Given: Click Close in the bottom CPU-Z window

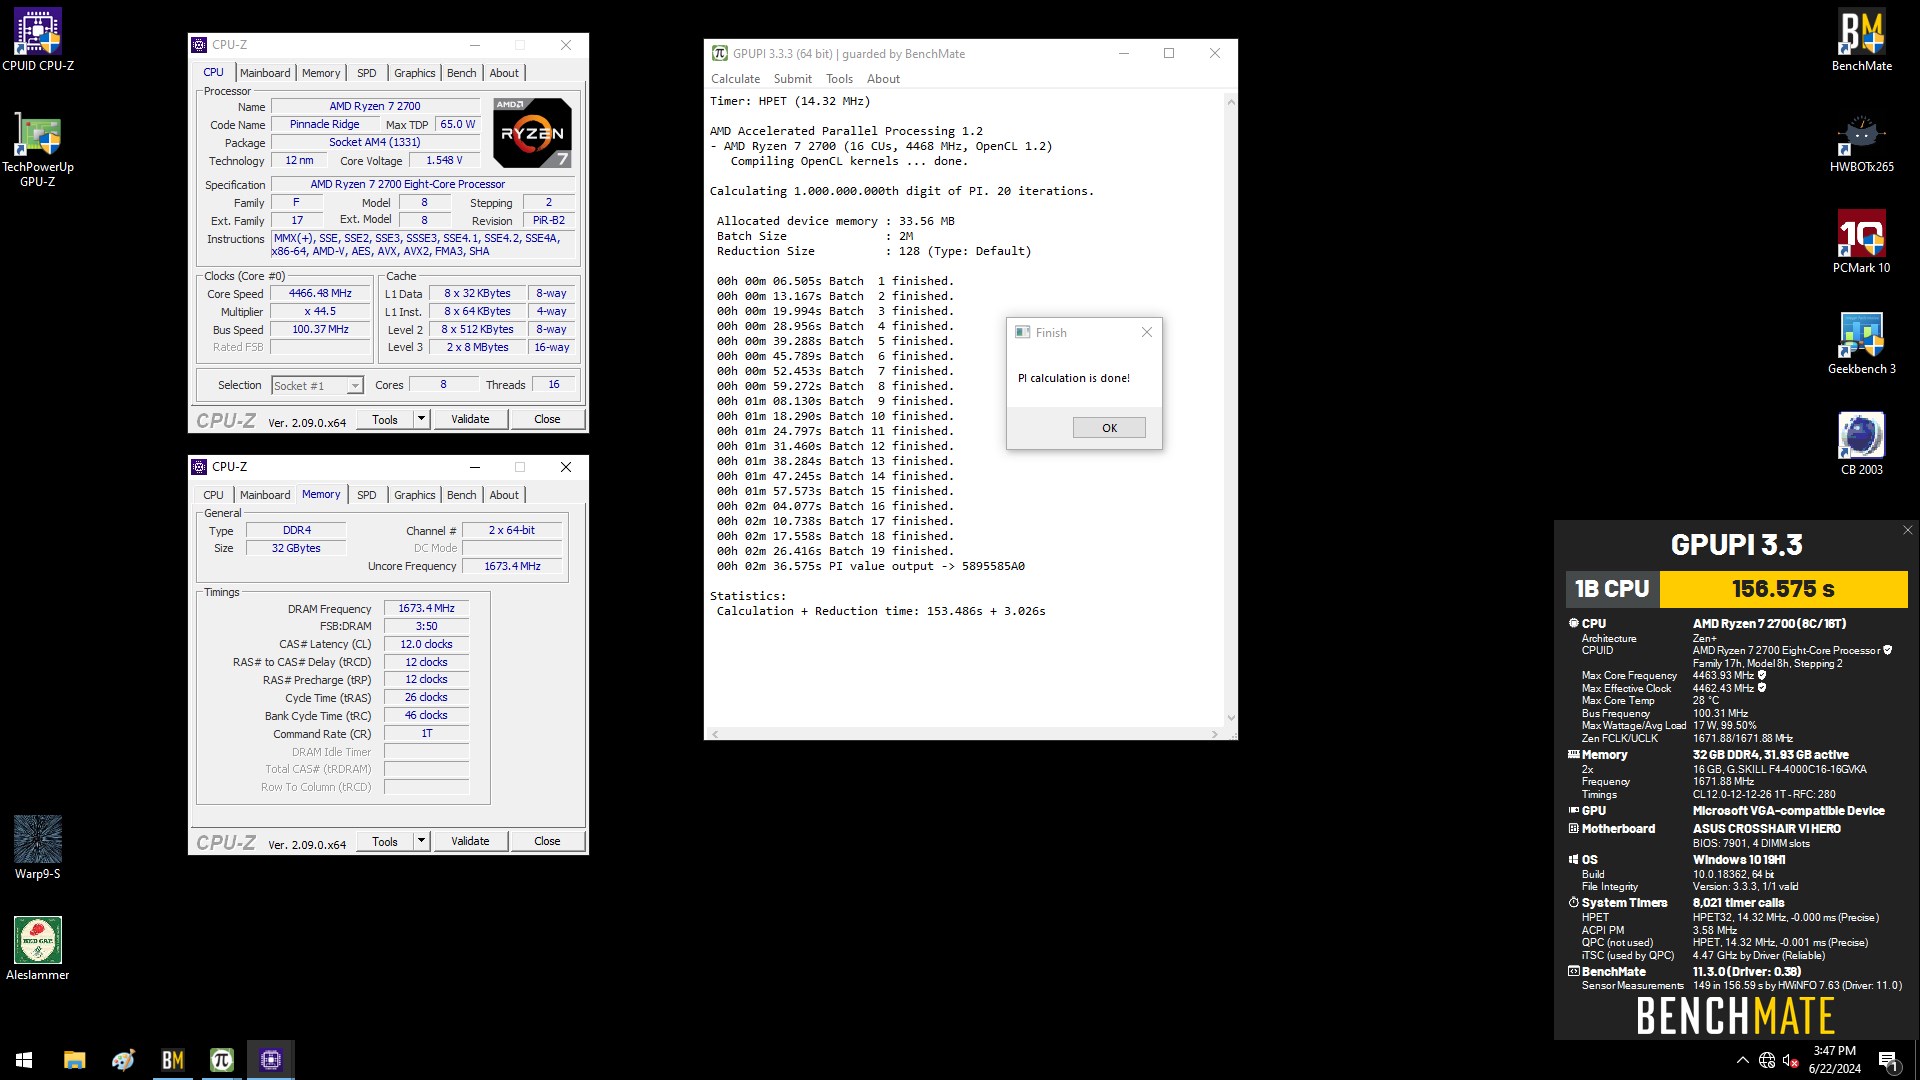Looking at the screenshot, I should [547, 841].
